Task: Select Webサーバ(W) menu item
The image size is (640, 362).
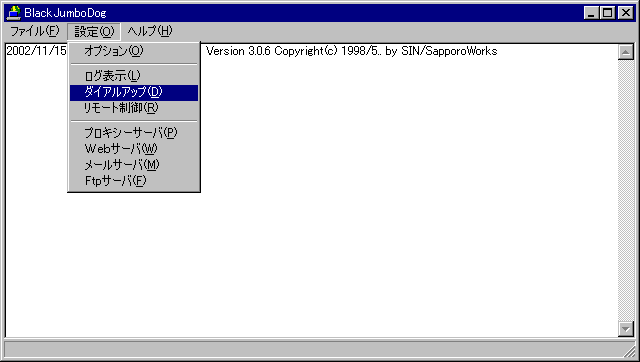Action: (x=134, y=149)
